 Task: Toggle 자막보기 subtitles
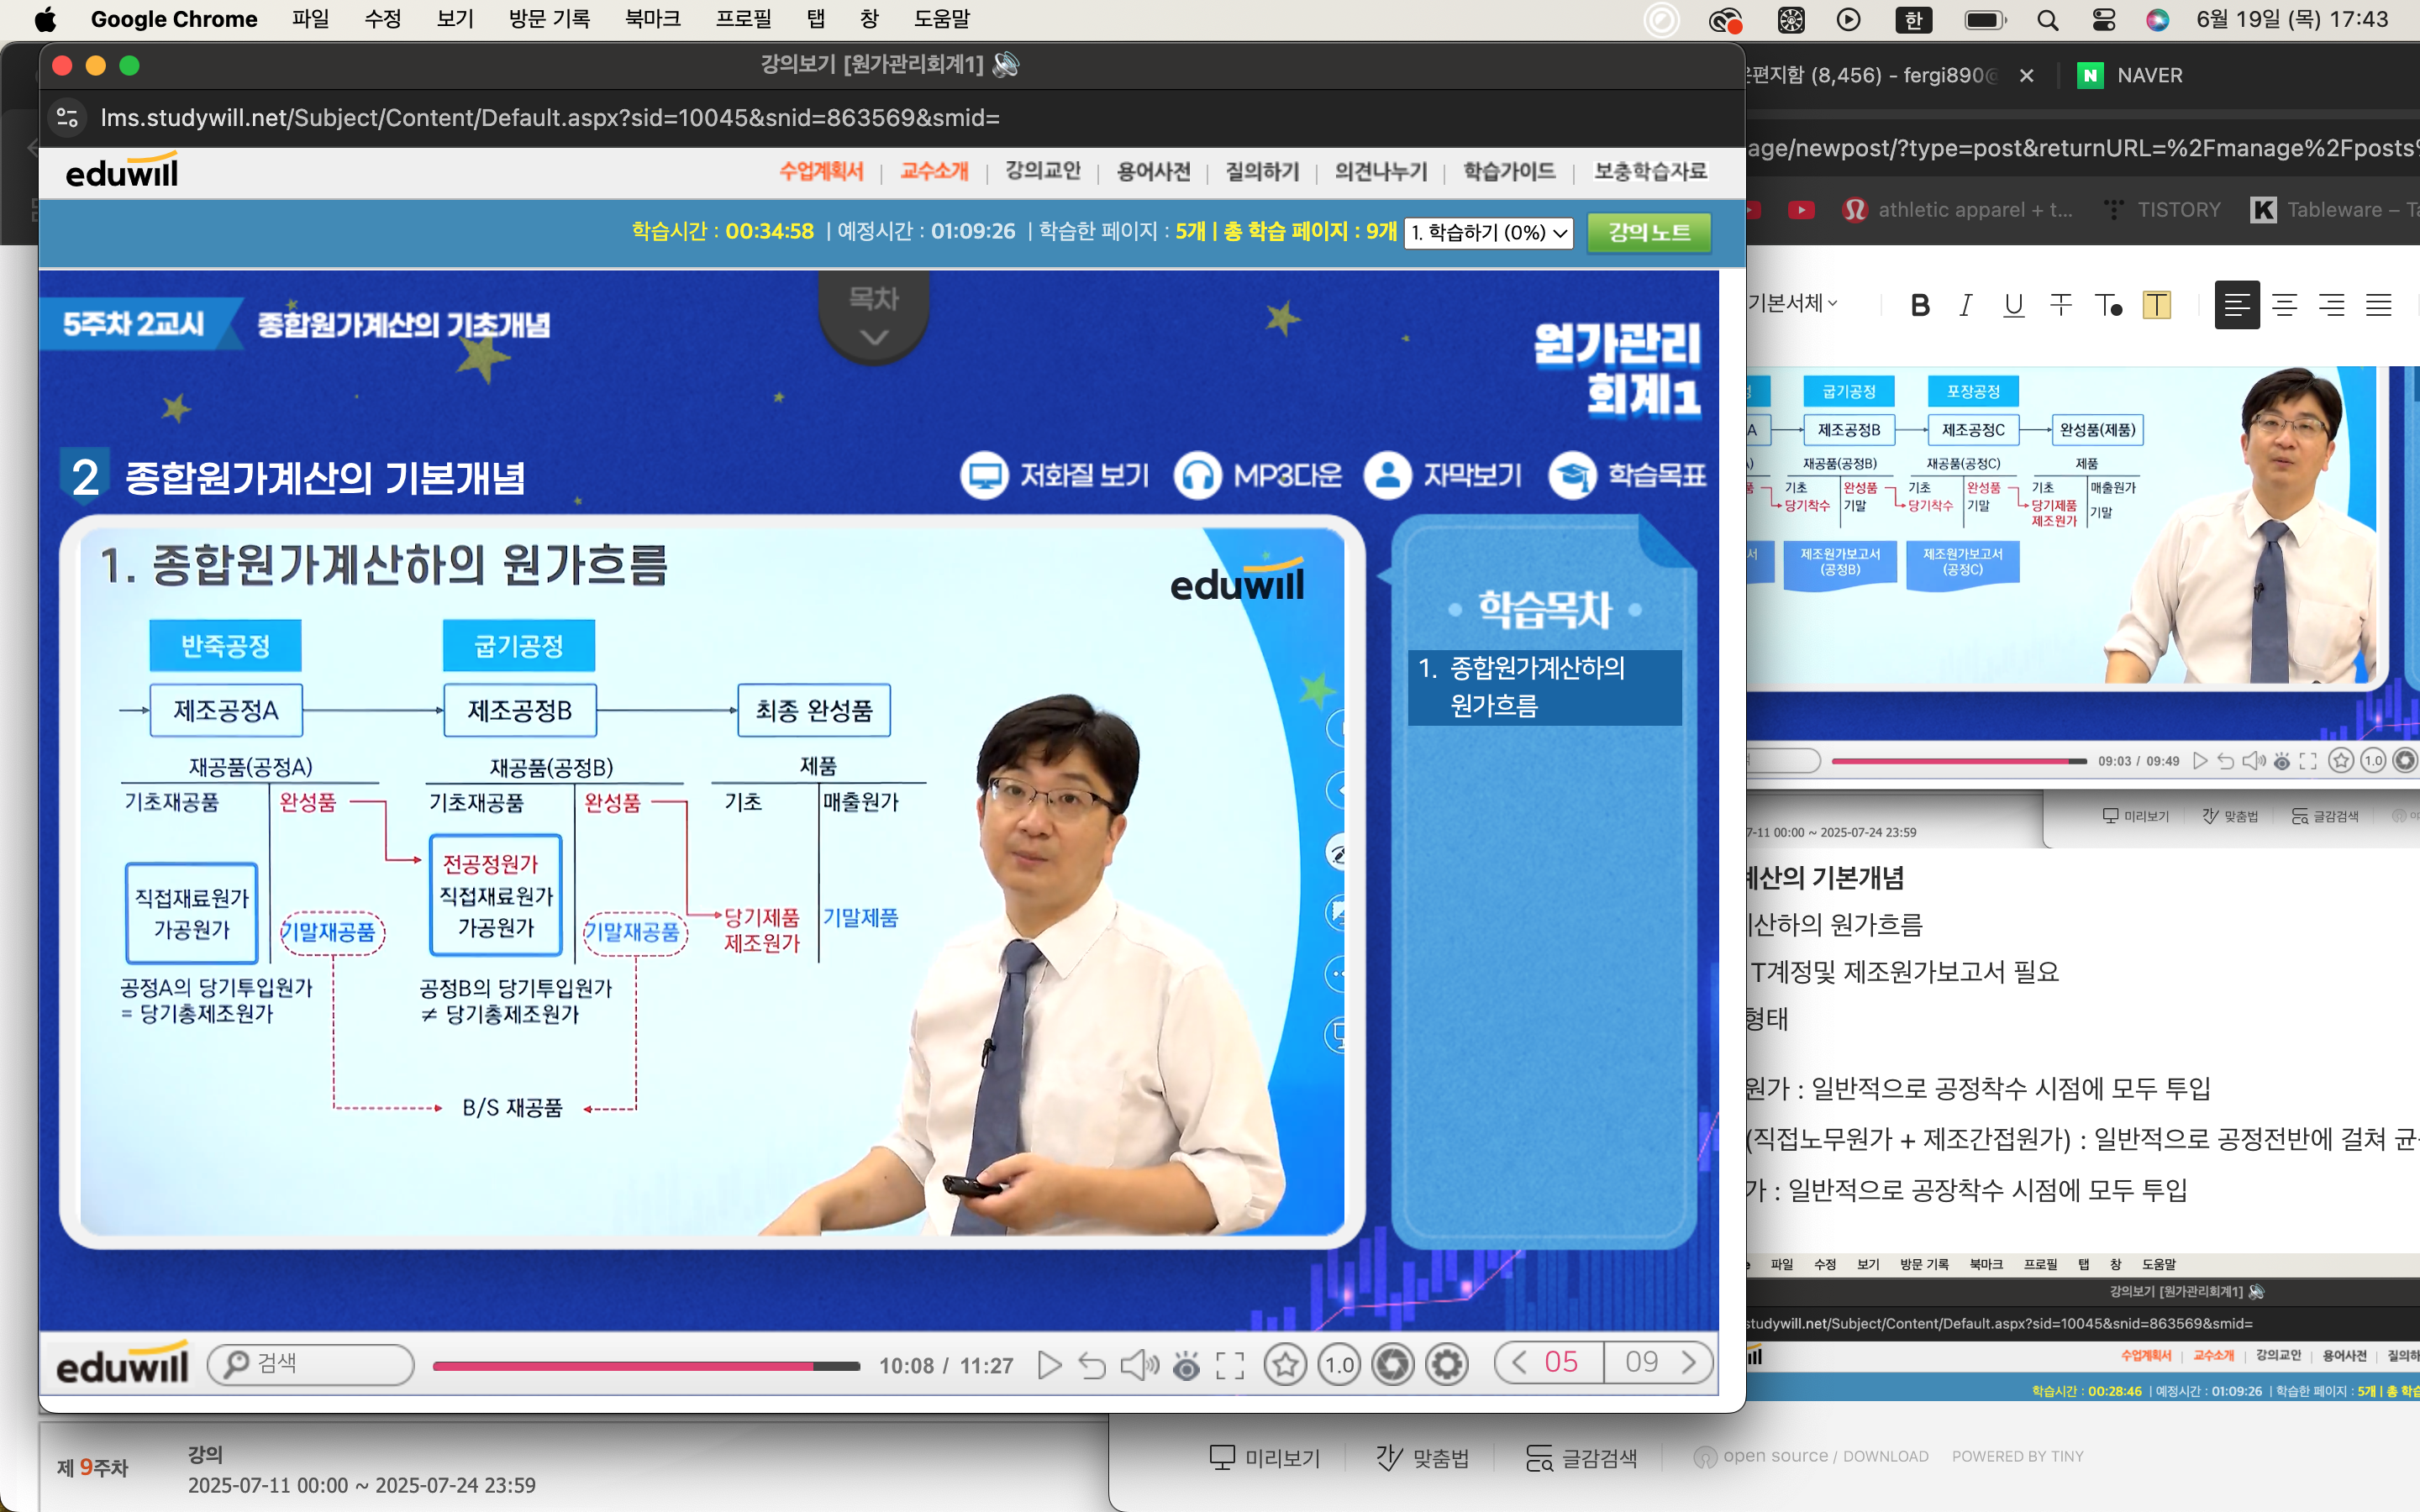[x=1444, y=476]
